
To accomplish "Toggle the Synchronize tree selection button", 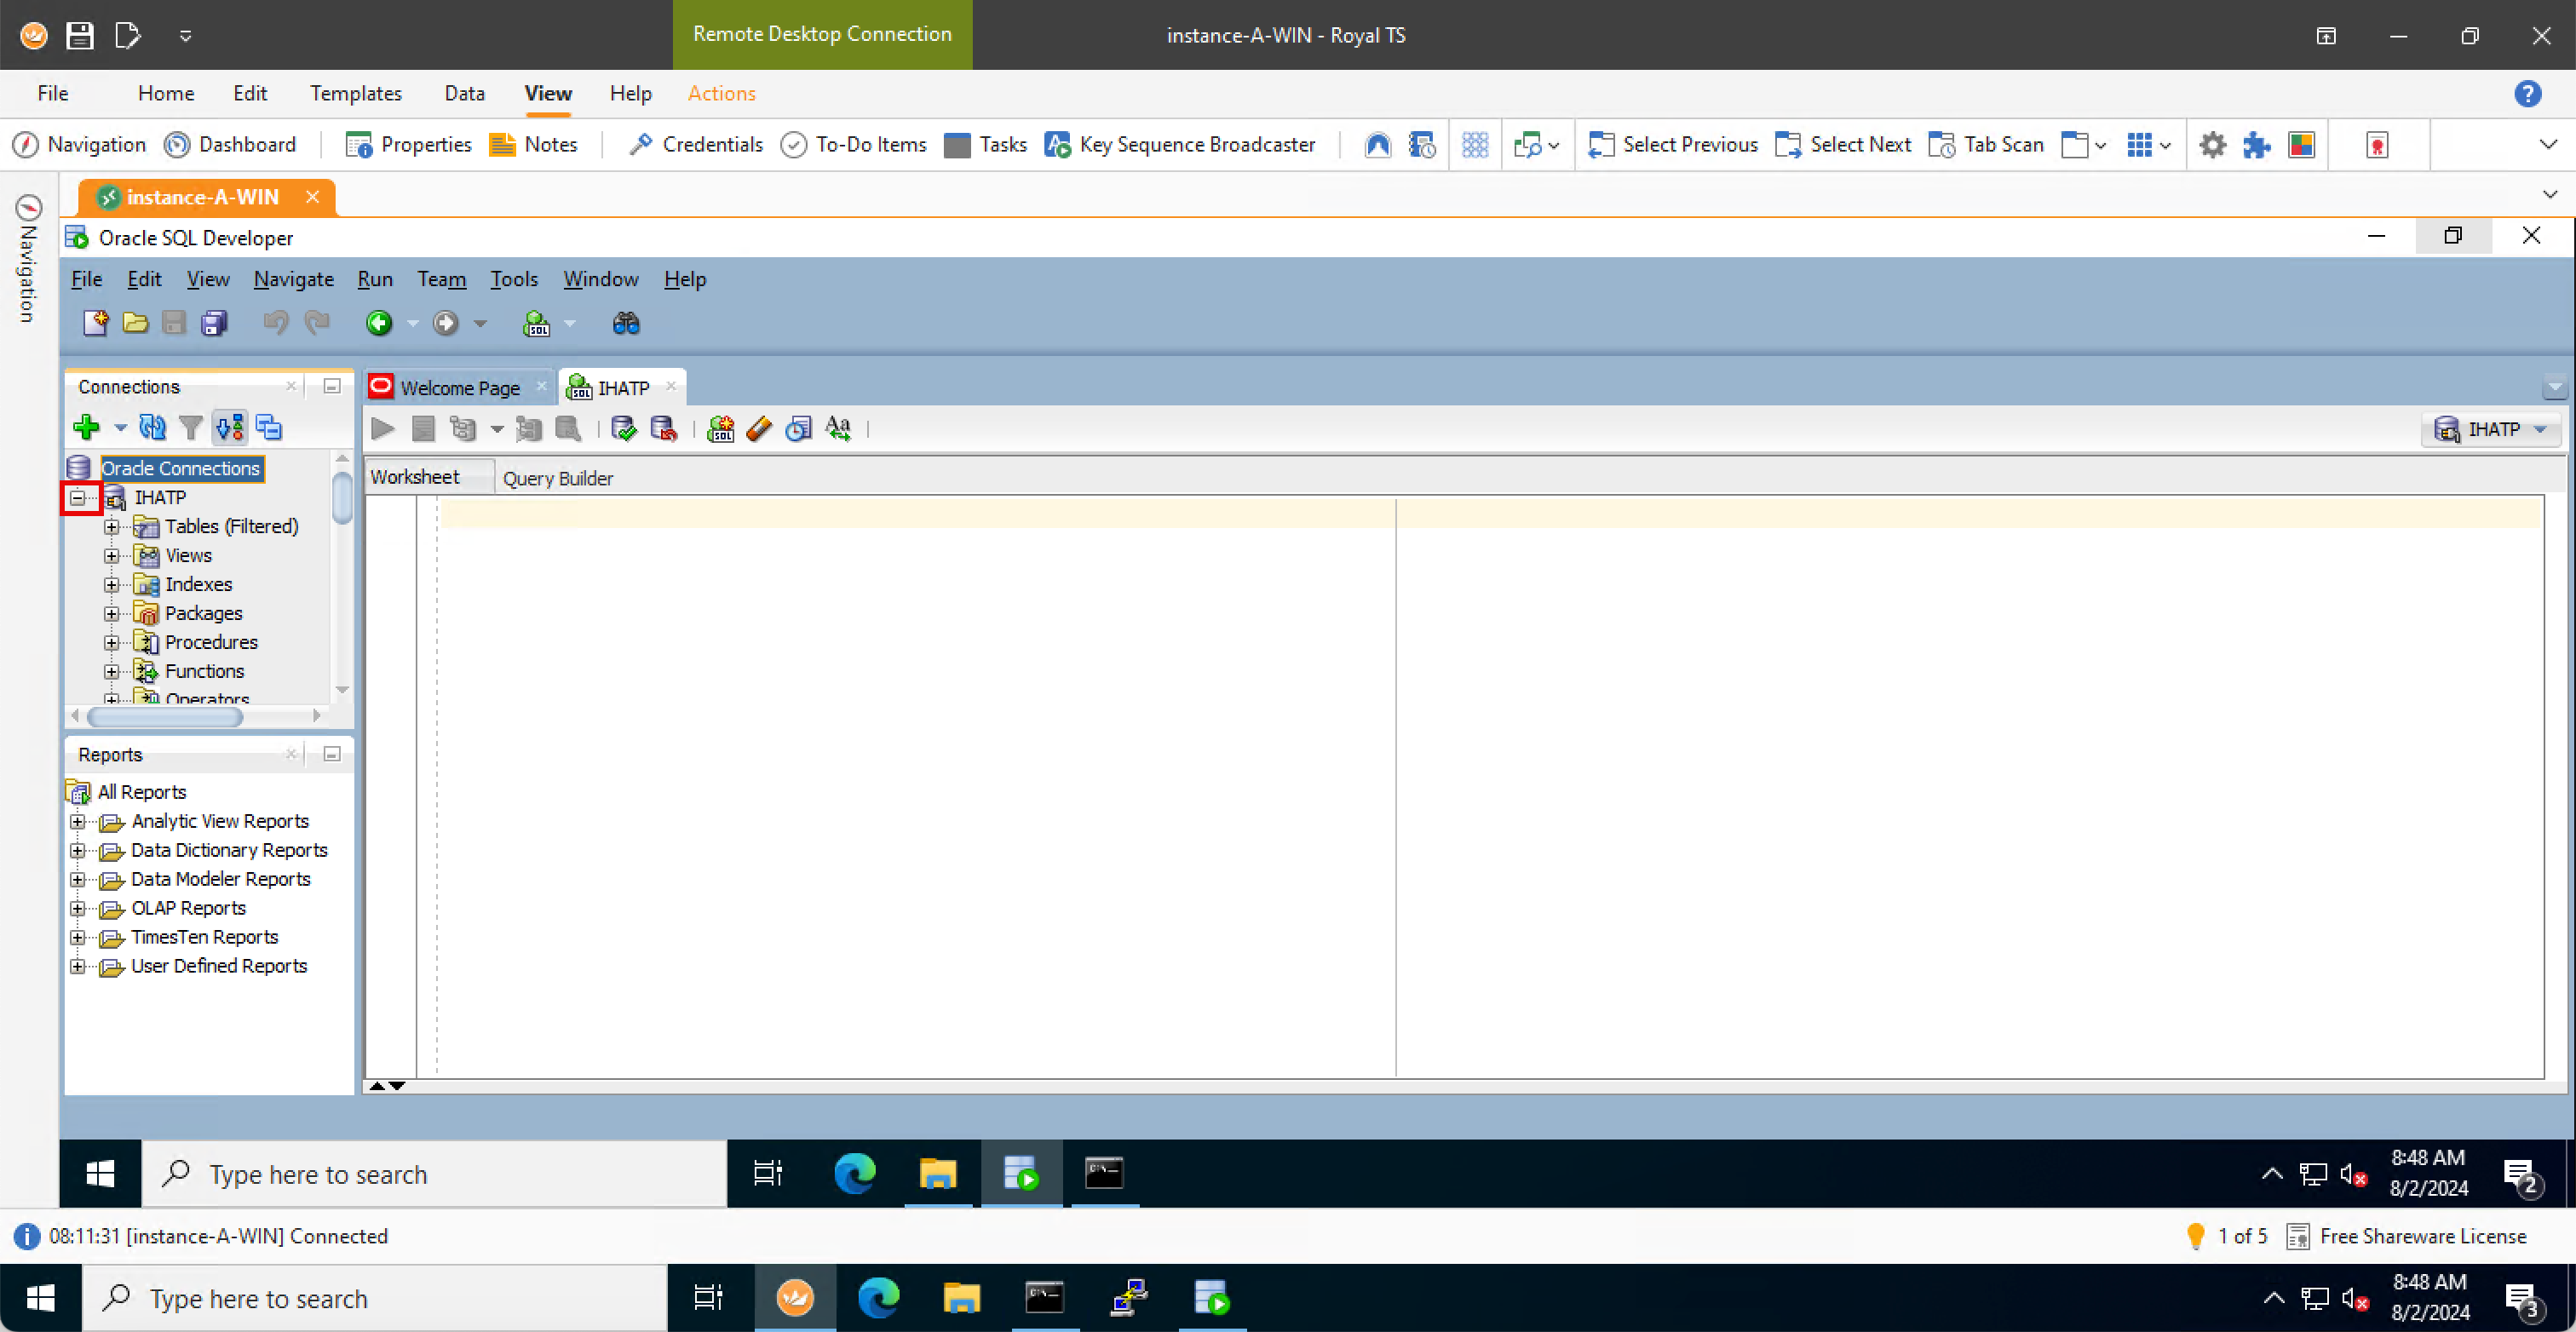I will pos(230,428).
